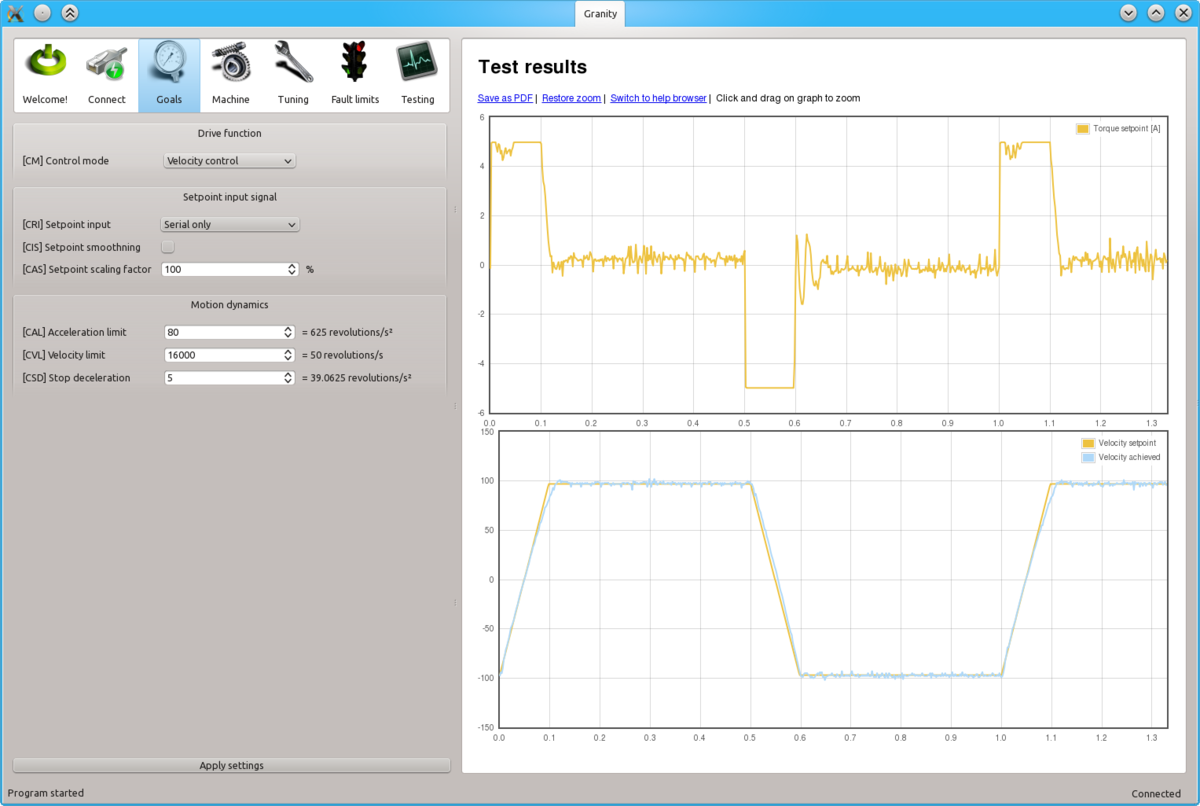Screen dimensions: 1200x806
Task: Click the window roll-up chevron button
Action: point(69,13)
